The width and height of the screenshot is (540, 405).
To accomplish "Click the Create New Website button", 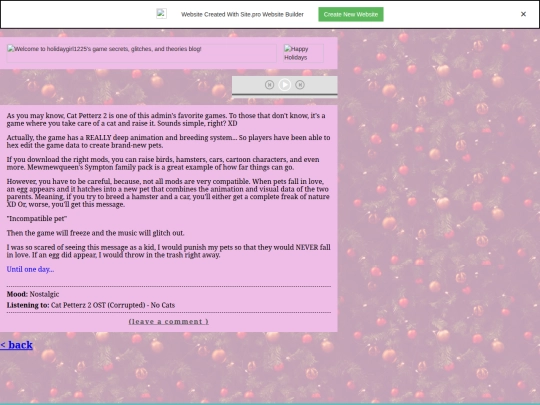I will coord(351,14).
